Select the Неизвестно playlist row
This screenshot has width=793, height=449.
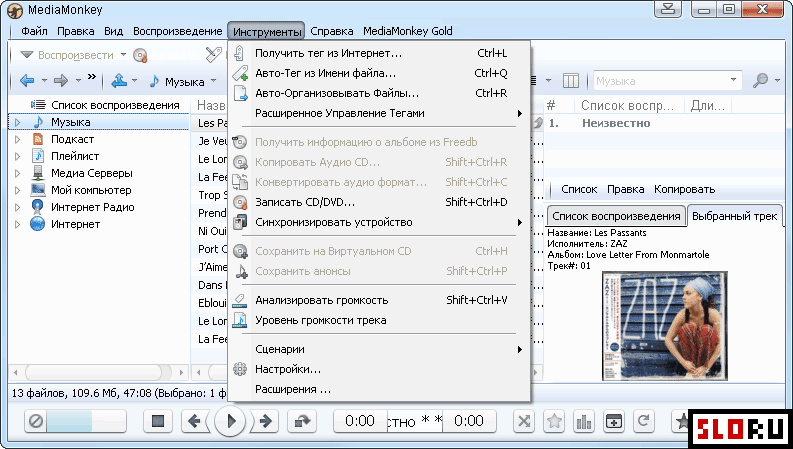coord(665,123)
